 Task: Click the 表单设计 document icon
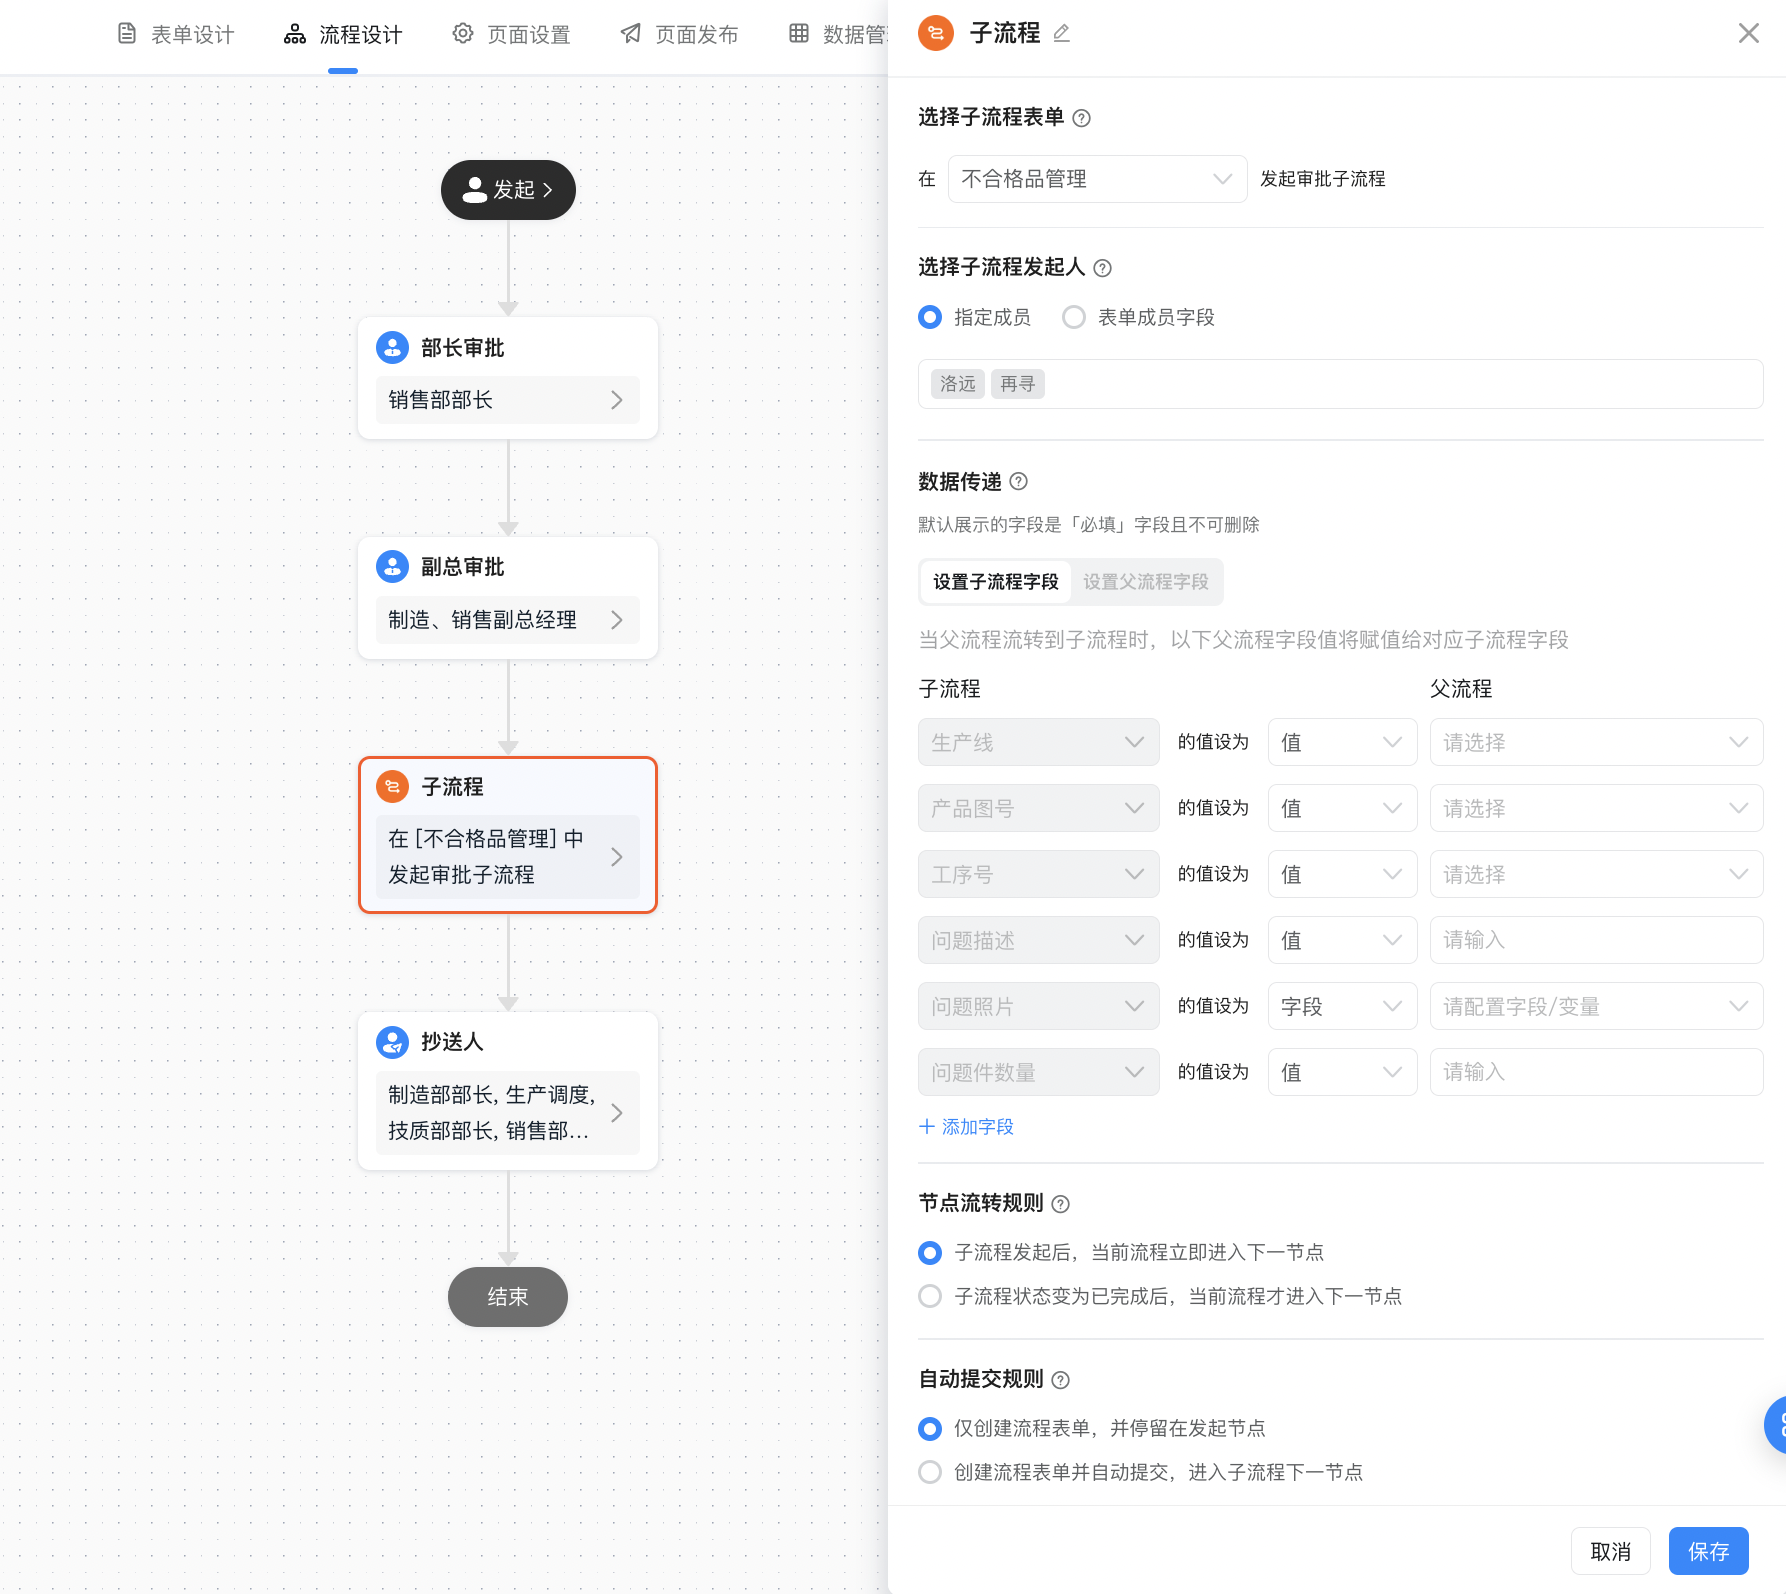tap(127, 34)
